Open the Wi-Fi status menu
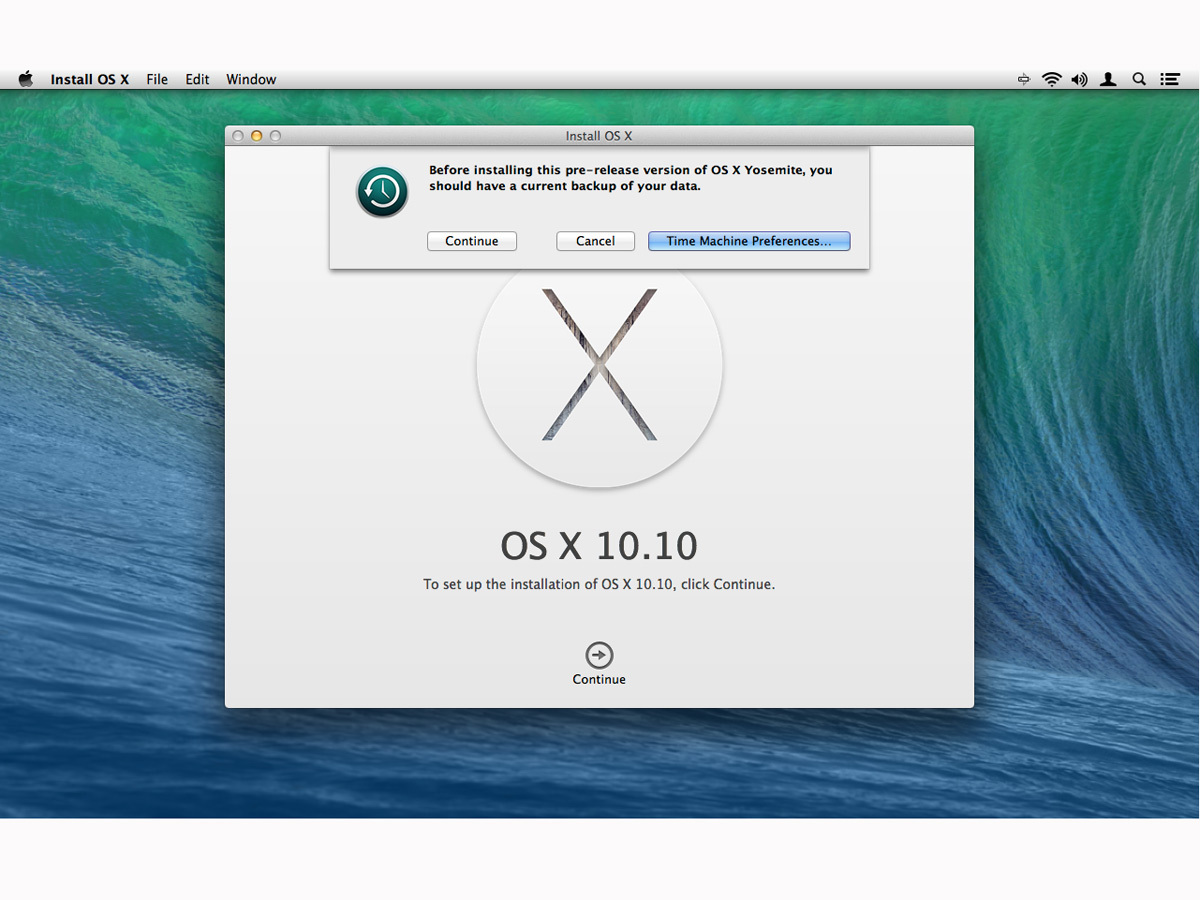This screenshot has height=900, width=1200. (x=1051, y=79)
